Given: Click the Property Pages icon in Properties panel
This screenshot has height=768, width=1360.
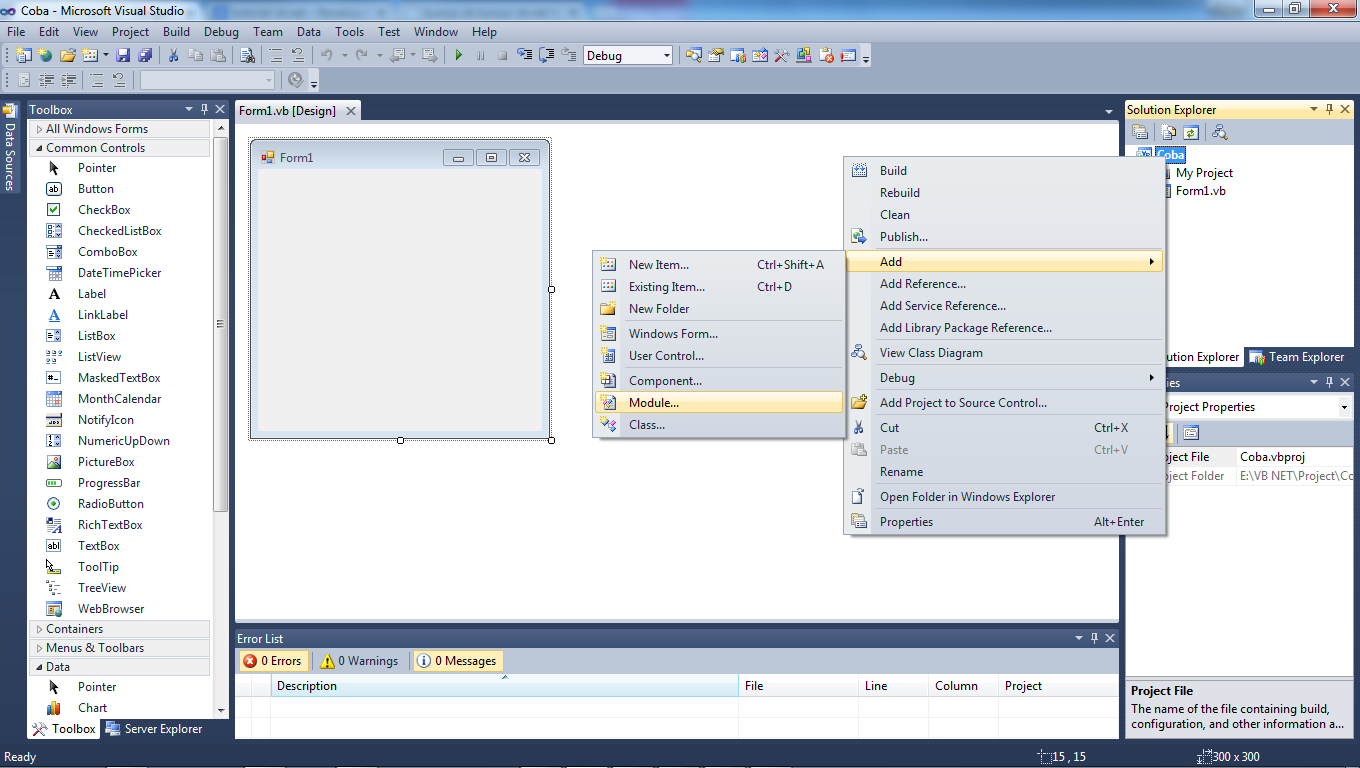Looking at the screenshot, I should (1191, 433).
